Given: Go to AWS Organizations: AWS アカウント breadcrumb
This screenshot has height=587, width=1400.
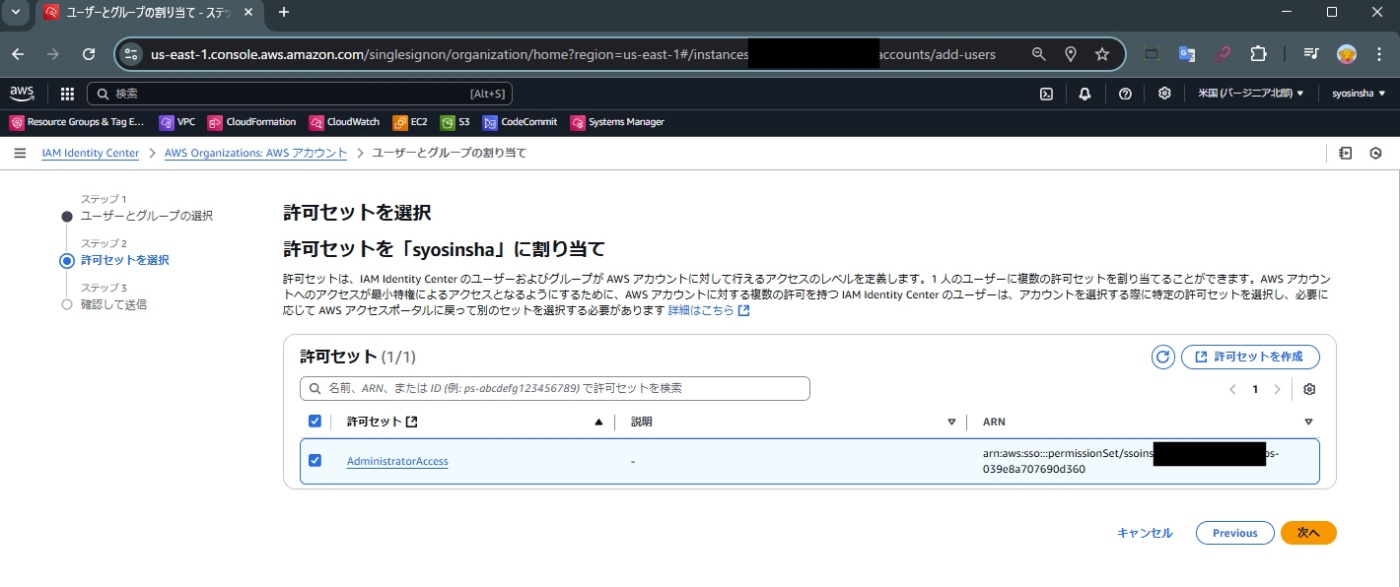Looking at the screenshot, I should click(255, 153).
